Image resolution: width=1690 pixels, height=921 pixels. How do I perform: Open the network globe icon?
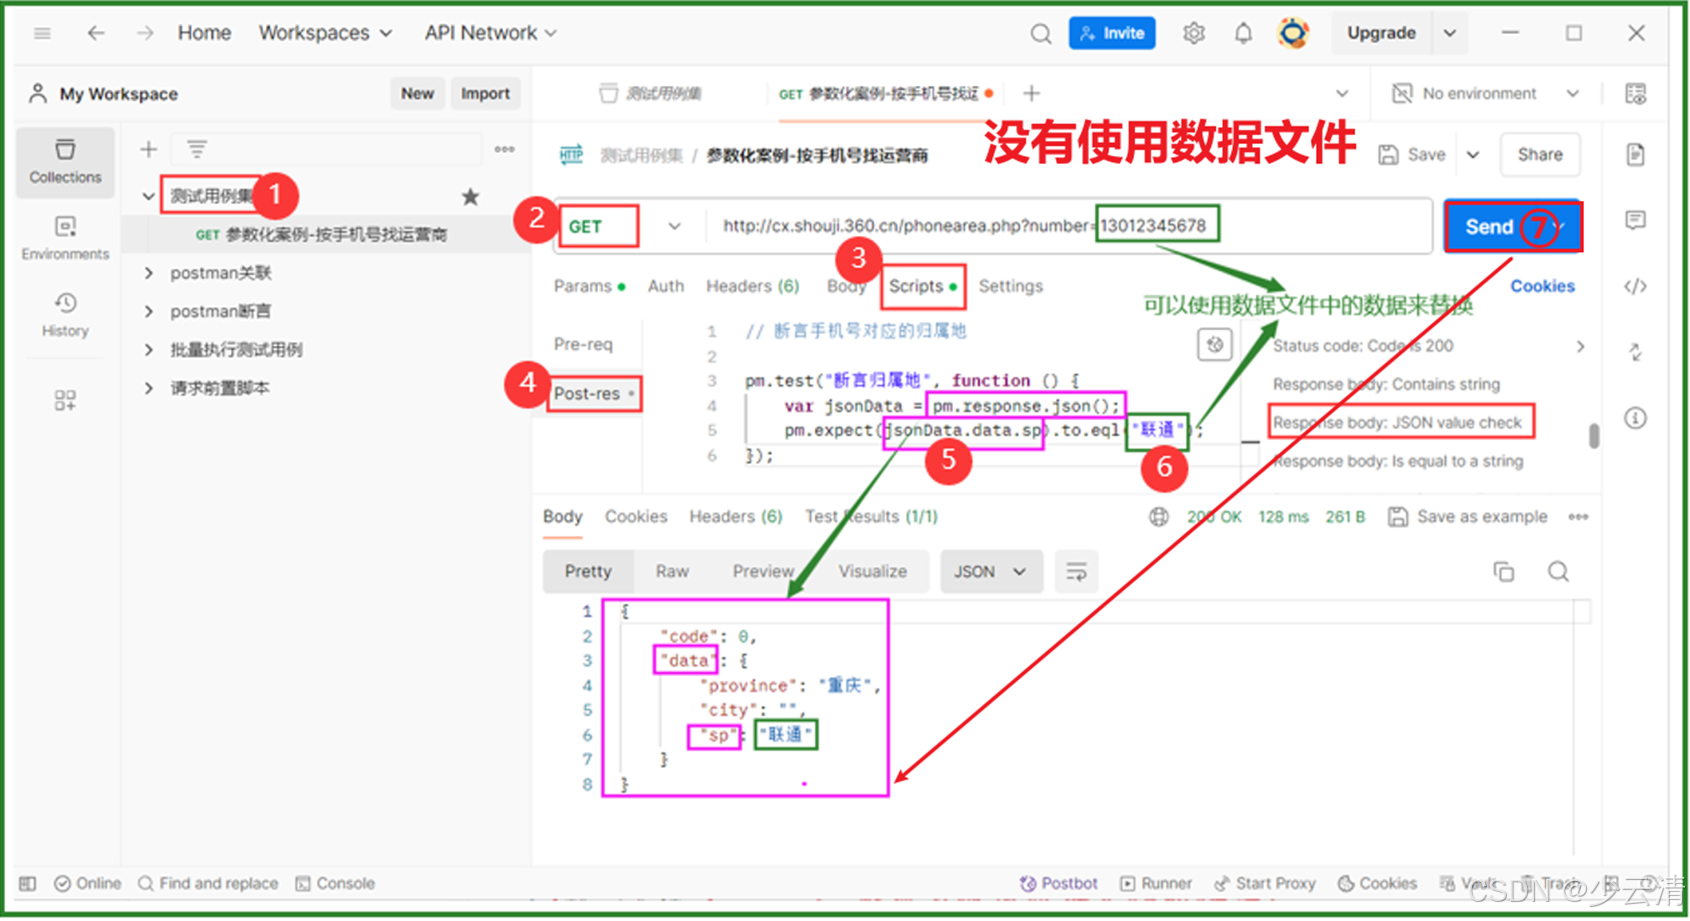tap(1158, 517)
